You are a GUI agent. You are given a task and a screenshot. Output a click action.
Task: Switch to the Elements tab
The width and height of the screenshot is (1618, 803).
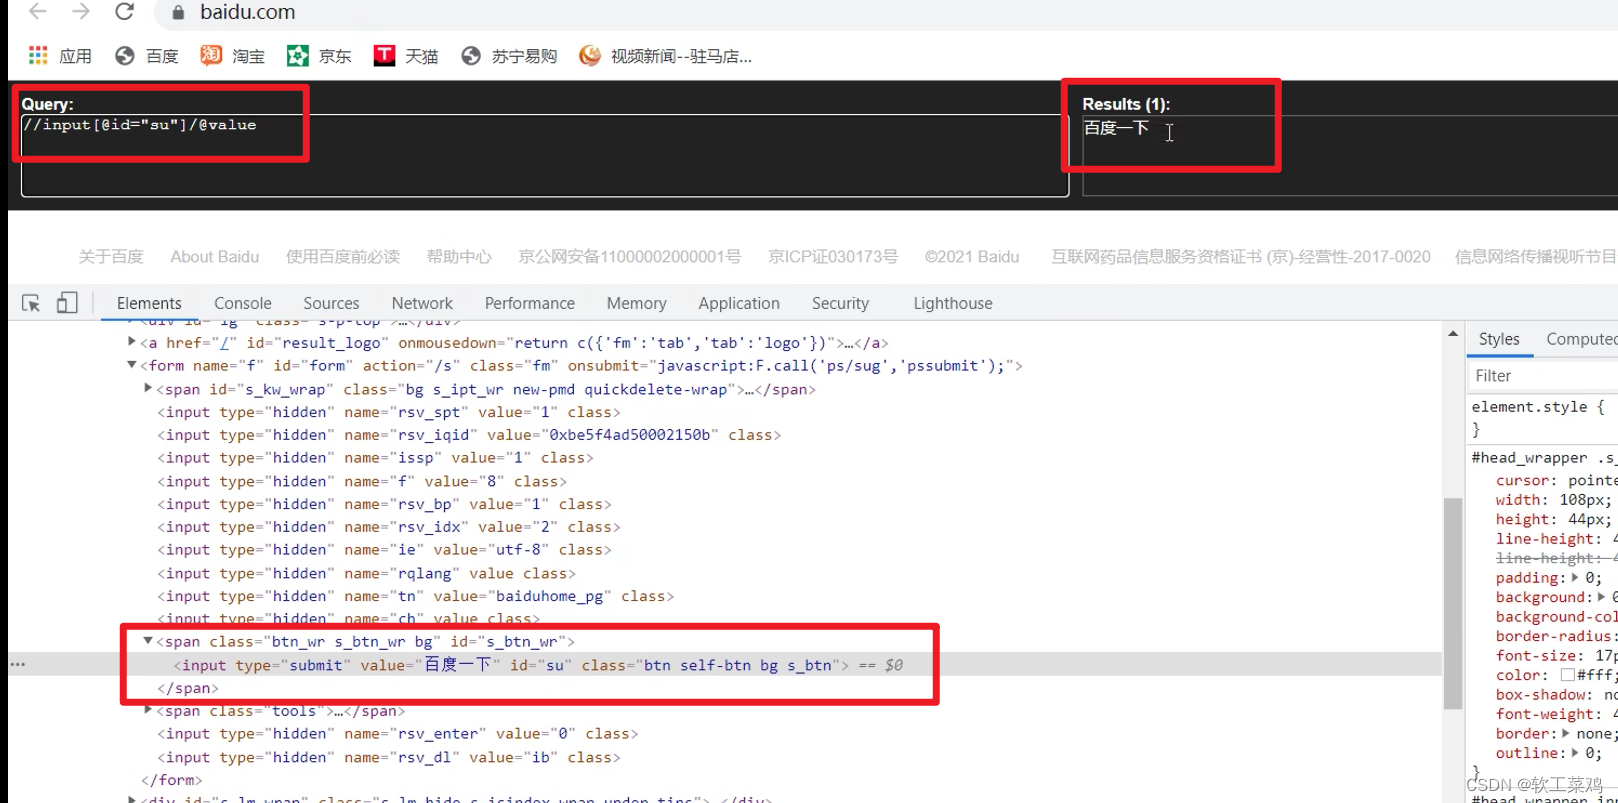click(149, 303)
